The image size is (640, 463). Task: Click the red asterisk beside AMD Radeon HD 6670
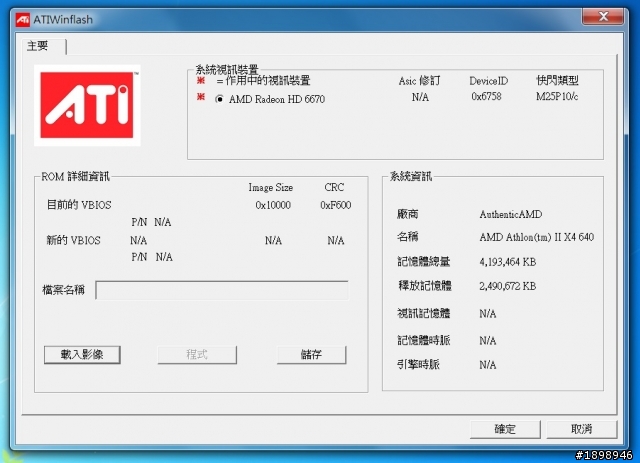pyautogui.click(x=200, y=96)
